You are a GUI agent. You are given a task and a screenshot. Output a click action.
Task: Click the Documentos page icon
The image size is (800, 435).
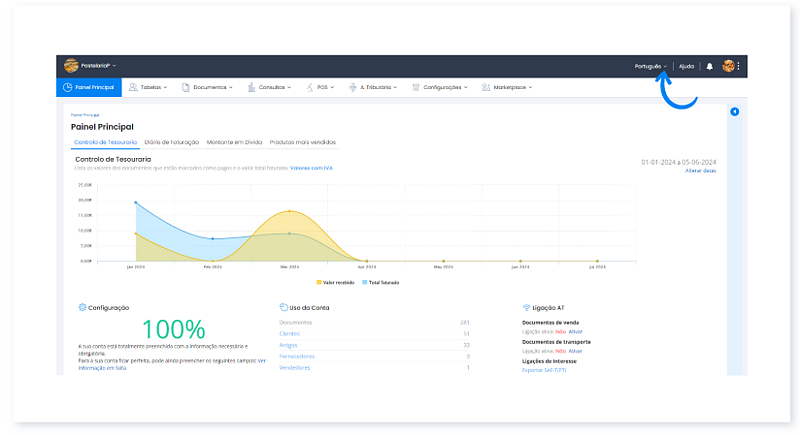(x=186, y=87)
